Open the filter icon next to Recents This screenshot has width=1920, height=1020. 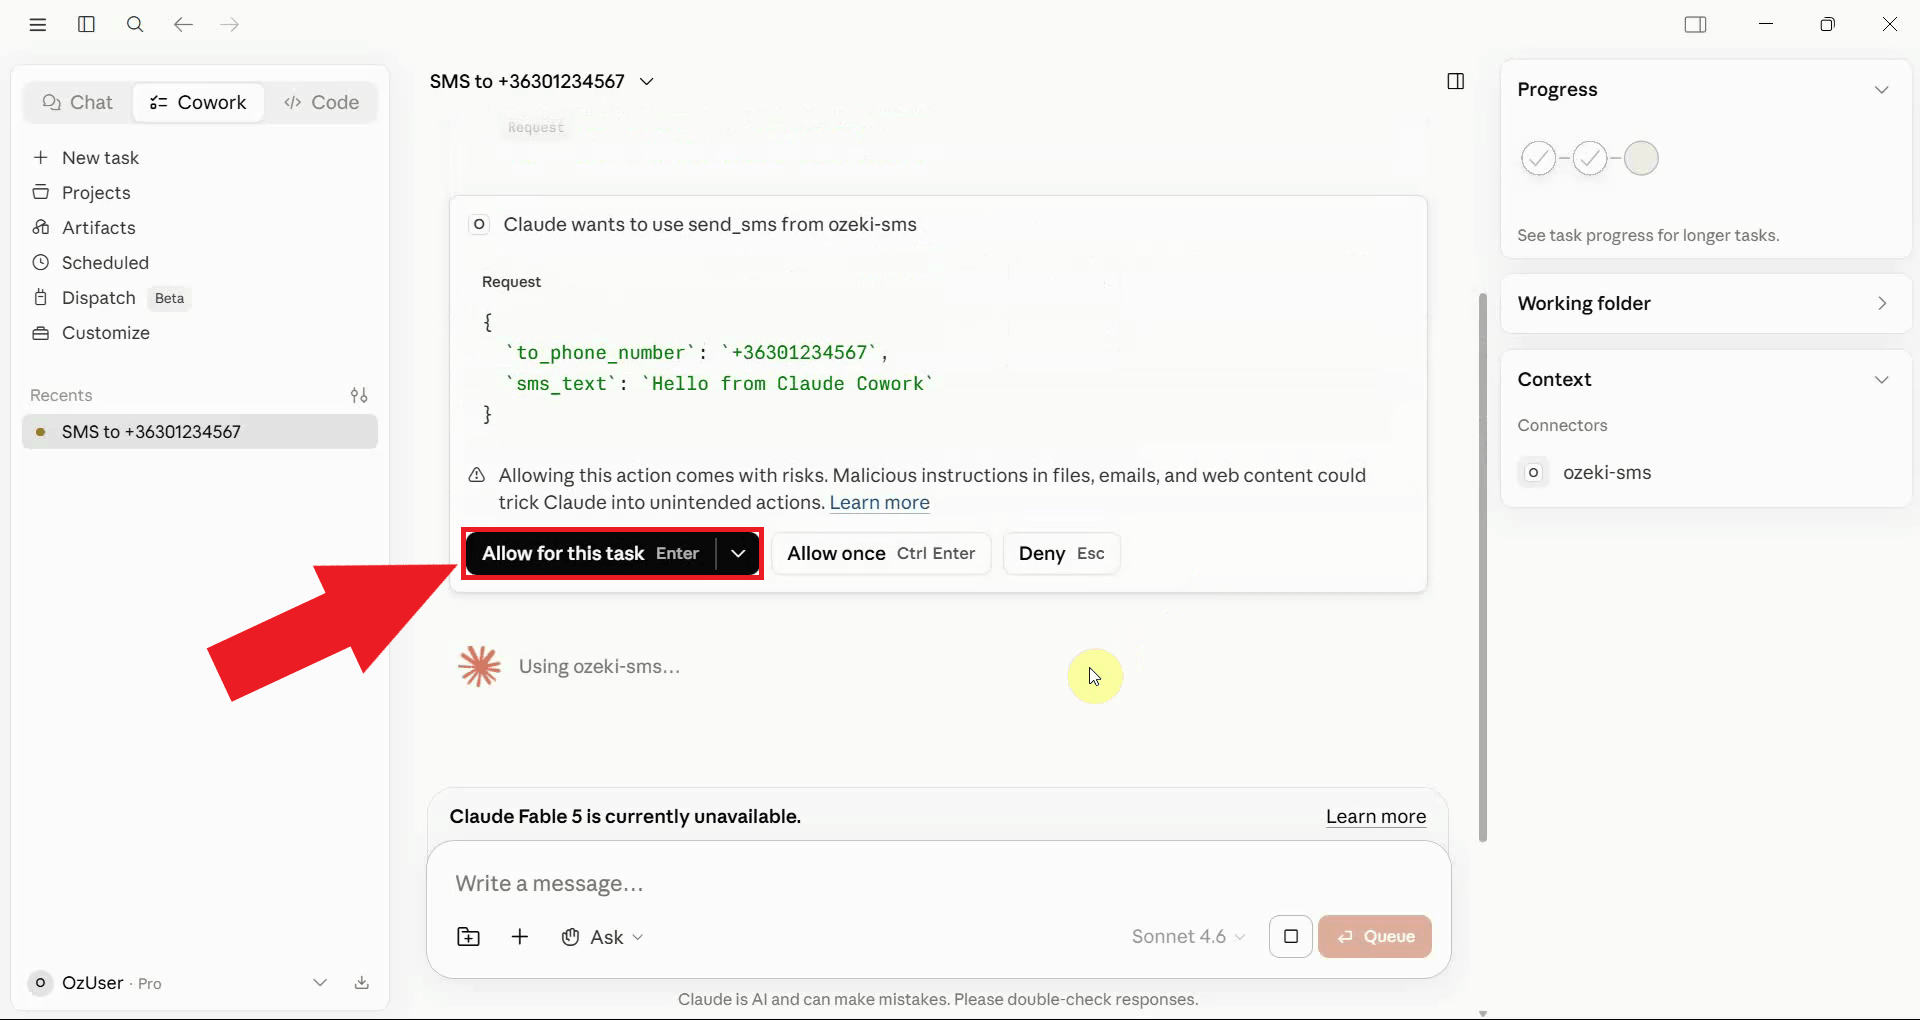click(359, 395)
